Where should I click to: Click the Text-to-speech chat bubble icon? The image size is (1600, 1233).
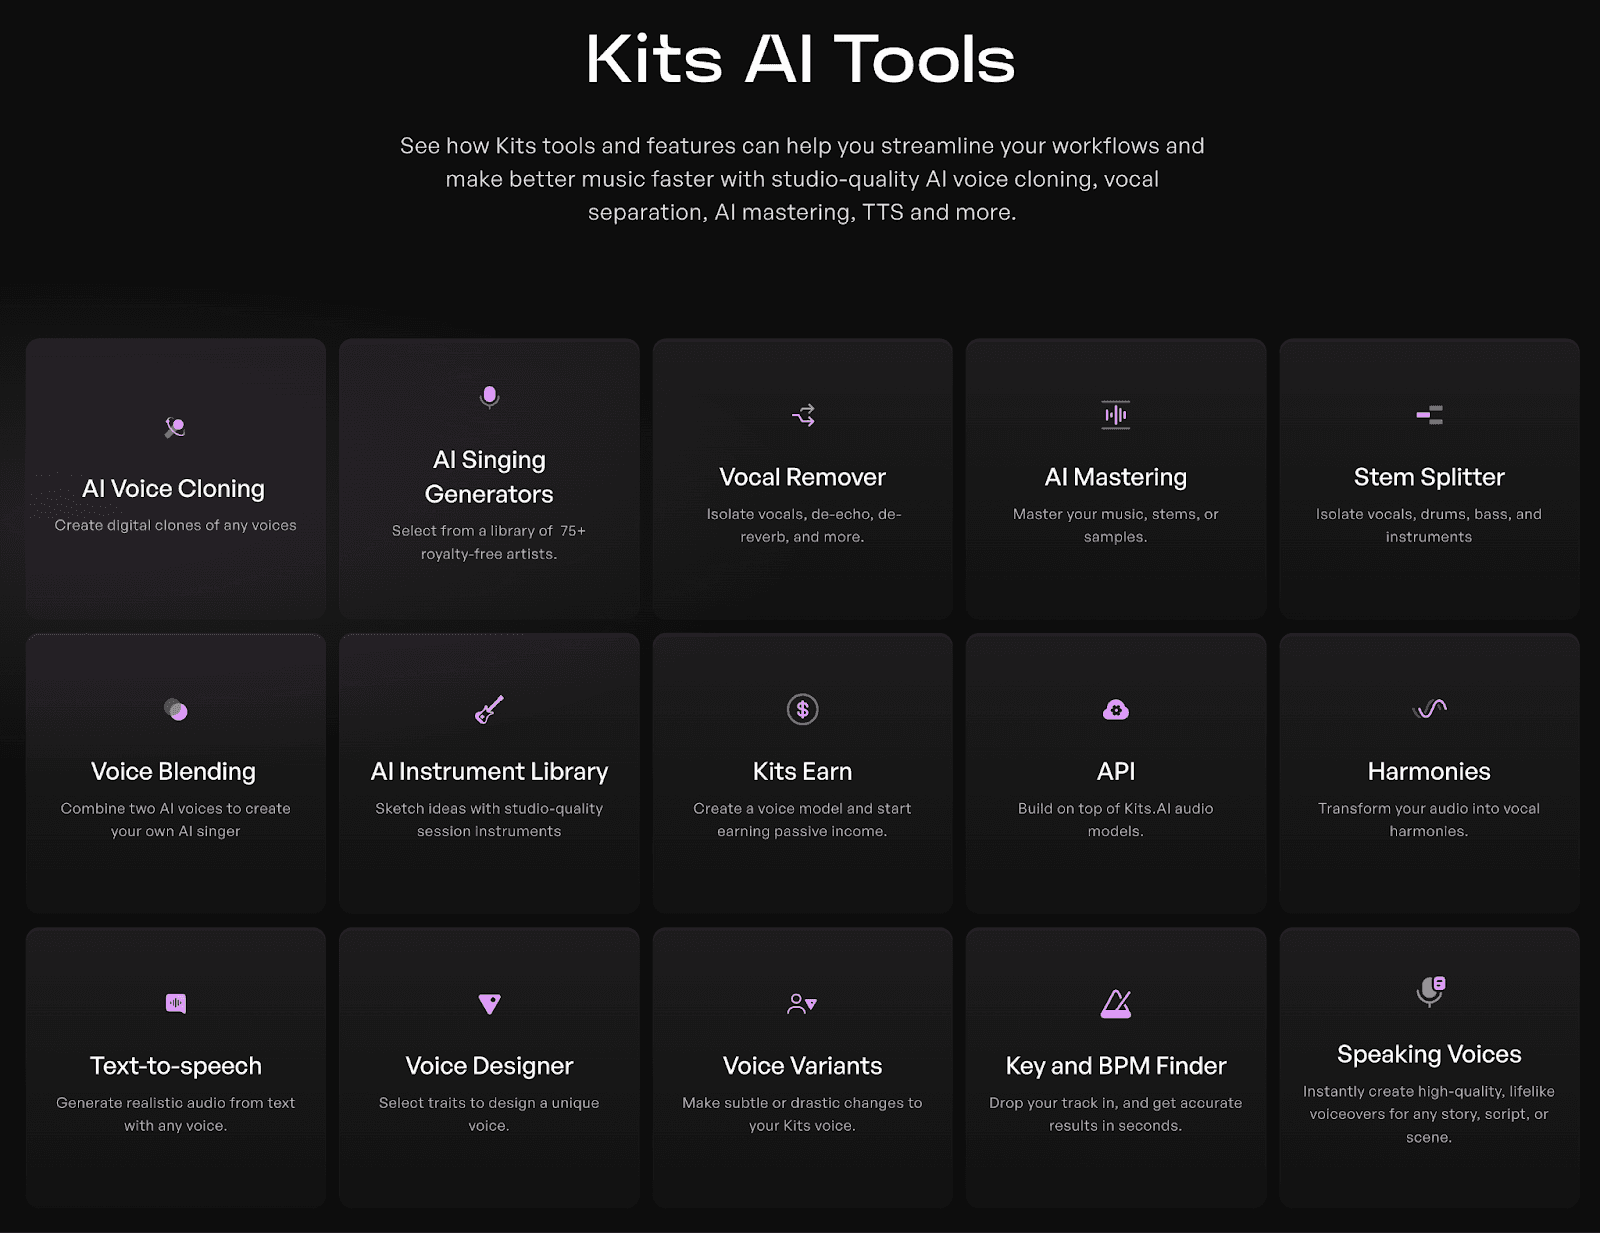(175, 1003)
